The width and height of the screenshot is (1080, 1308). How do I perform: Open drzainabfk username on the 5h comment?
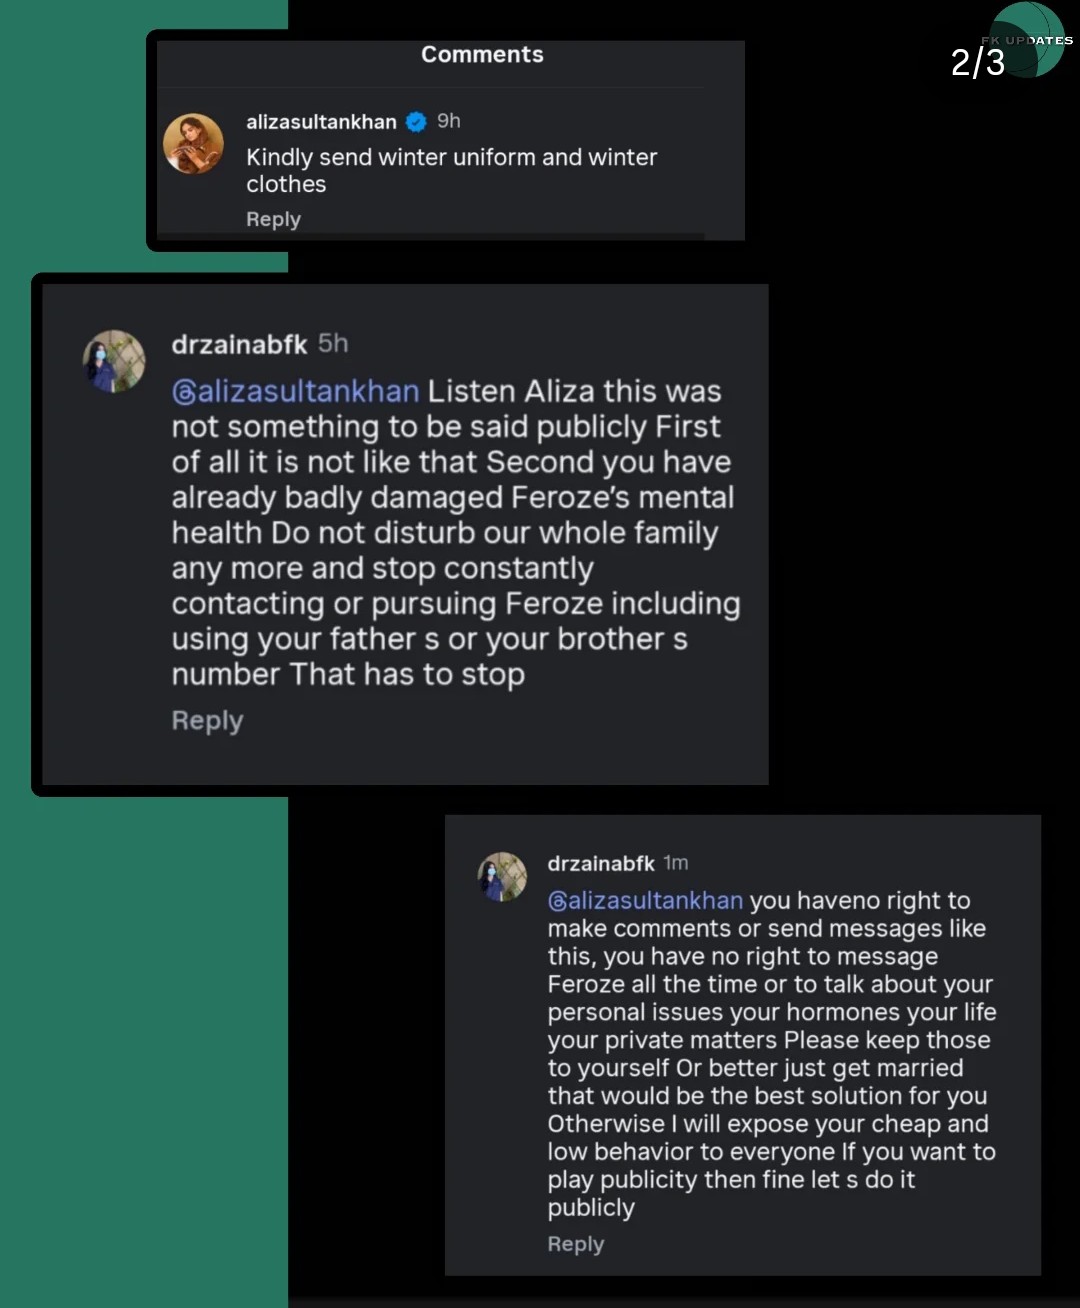coord(239,345)
